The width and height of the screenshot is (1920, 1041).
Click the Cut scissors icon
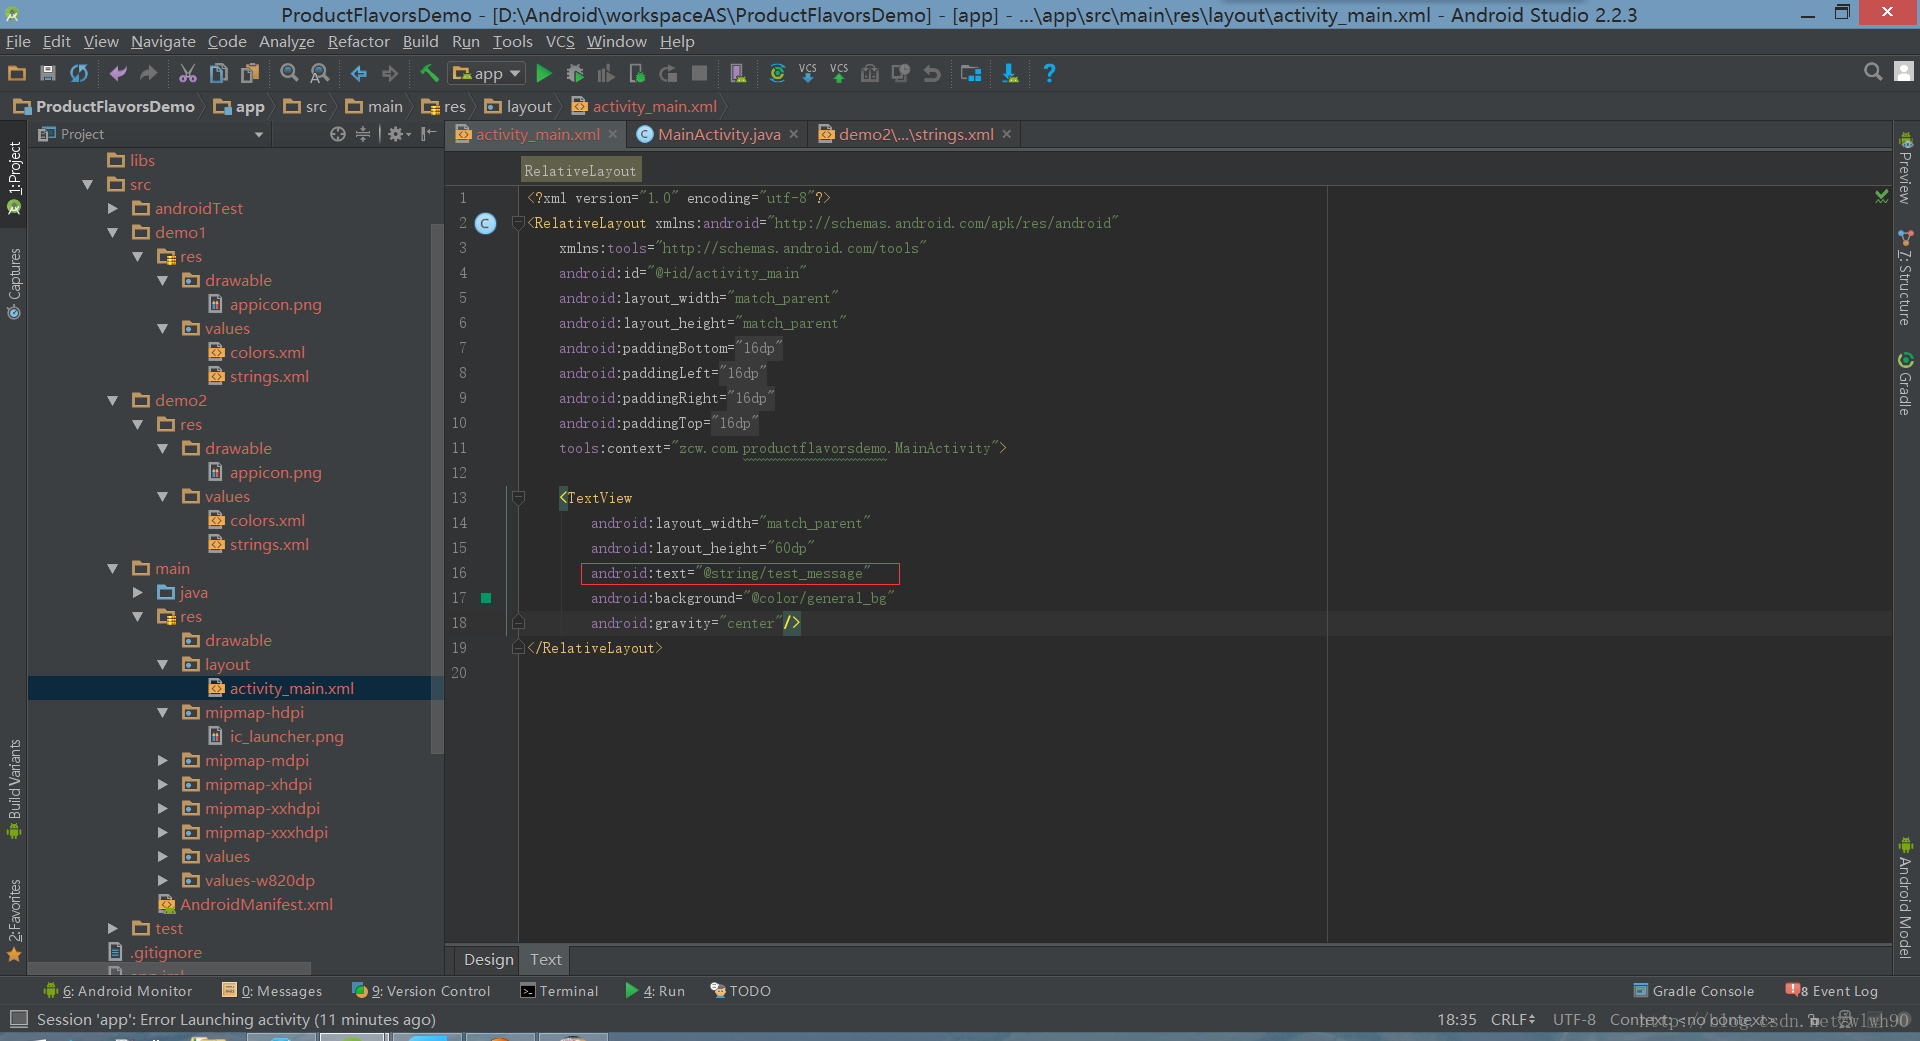click(187, 73)
